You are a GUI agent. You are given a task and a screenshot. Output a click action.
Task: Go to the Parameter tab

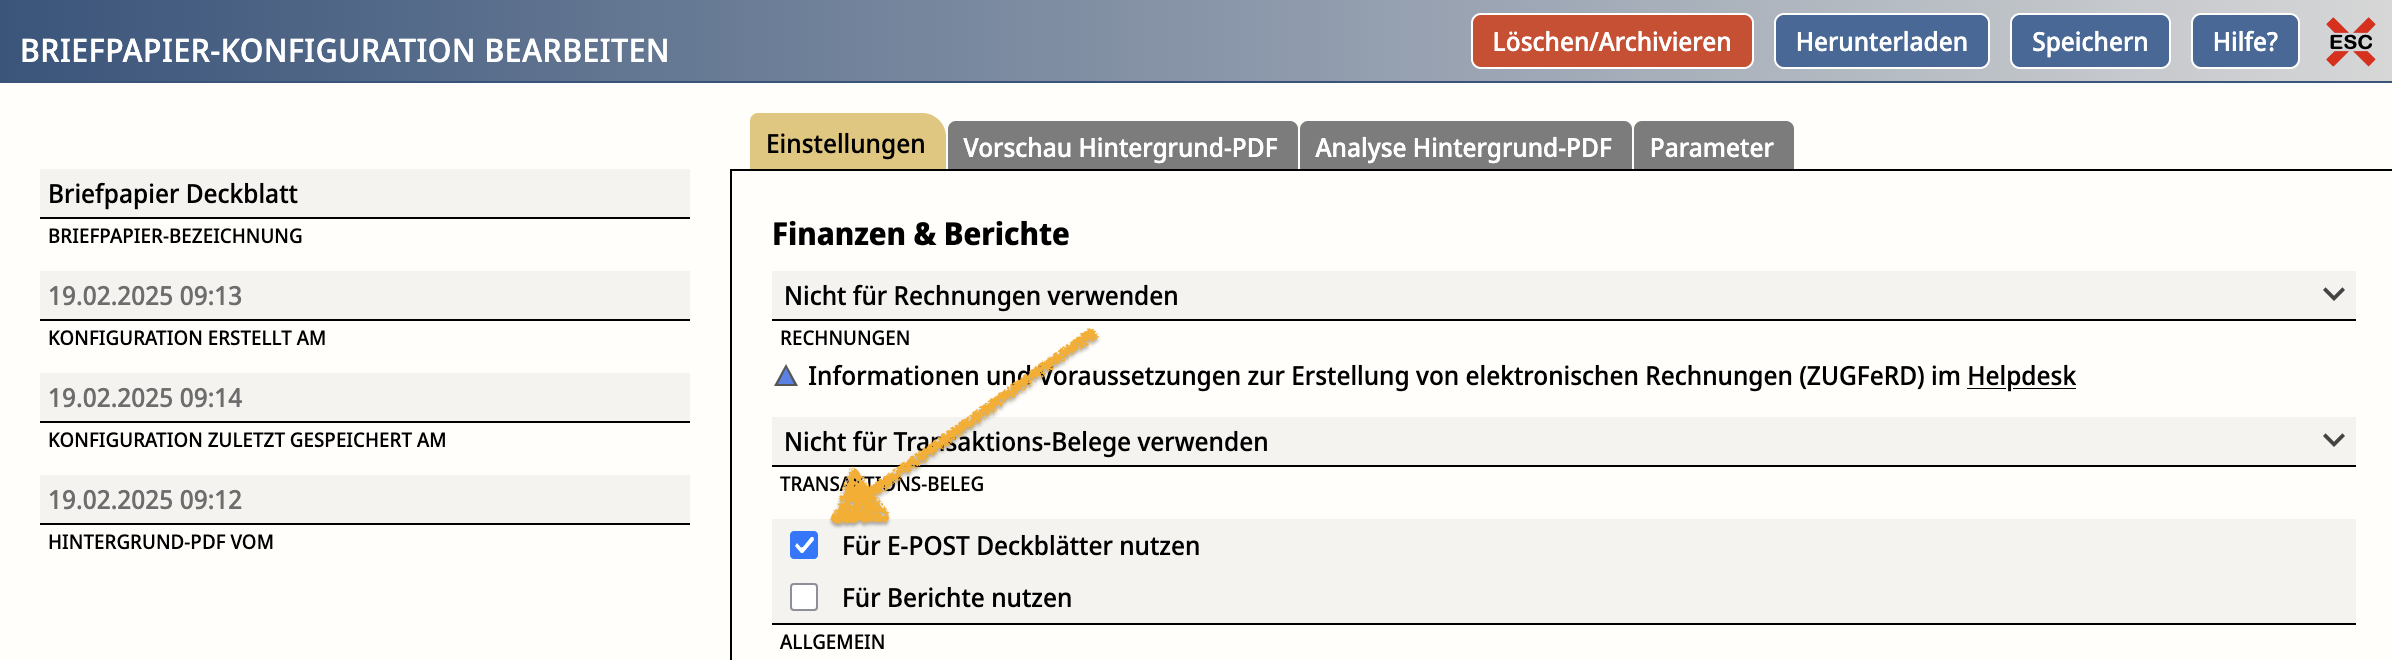(1711, 147)
